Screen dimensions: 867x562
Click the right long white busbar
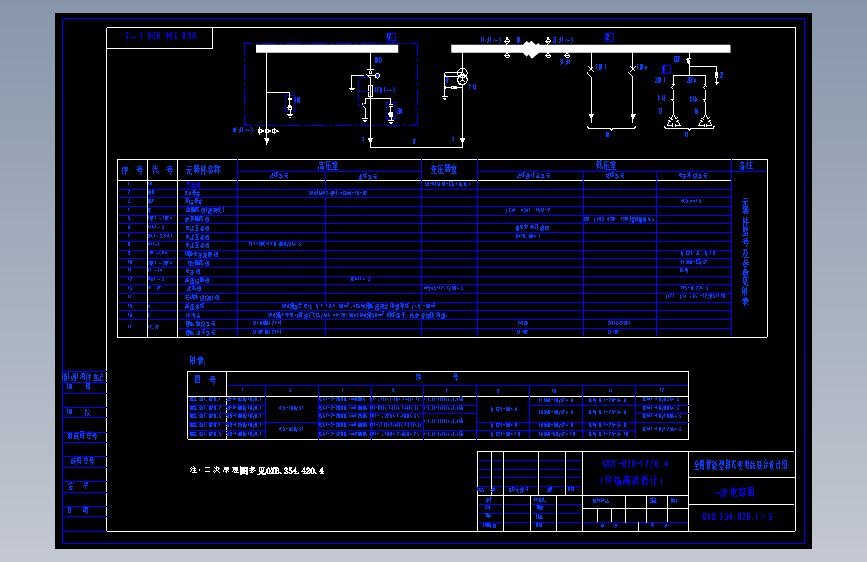(x=591, y=49)
